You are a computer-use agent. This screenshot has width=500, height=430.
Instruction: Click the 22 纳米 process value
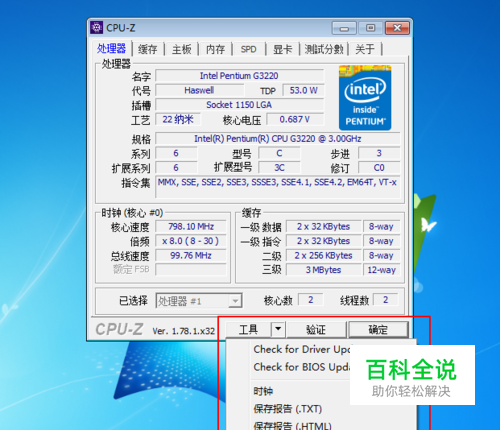[x=178, y=119]
